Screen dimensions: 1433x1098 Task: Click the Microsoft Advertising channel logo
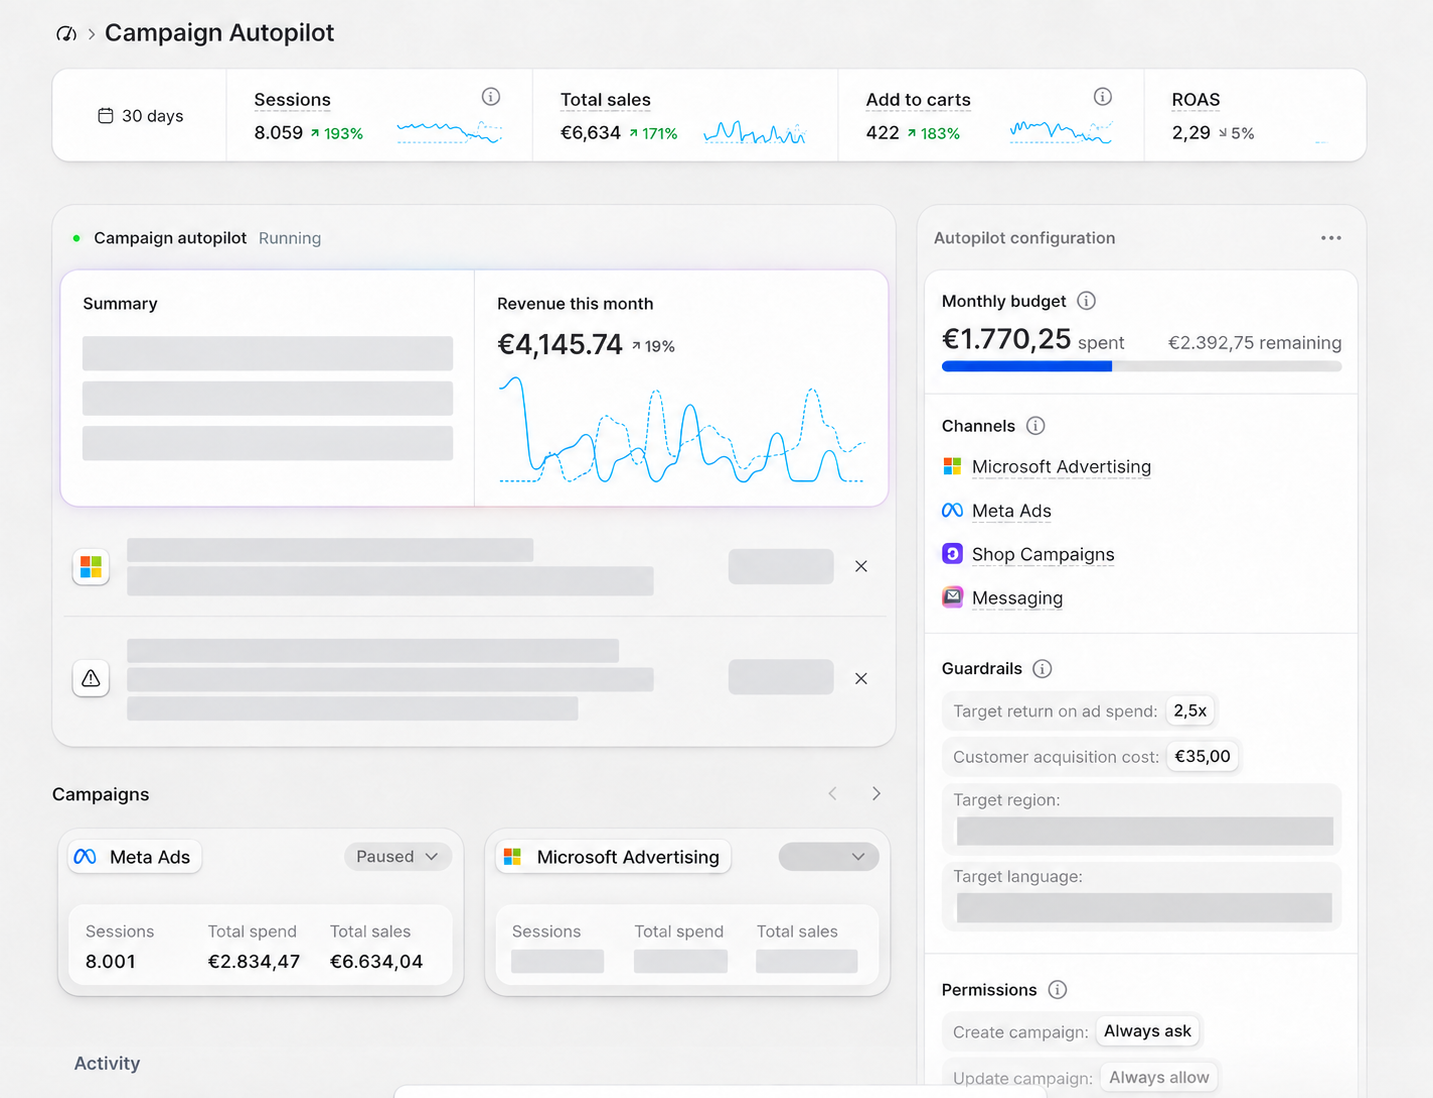click(952, 467)
